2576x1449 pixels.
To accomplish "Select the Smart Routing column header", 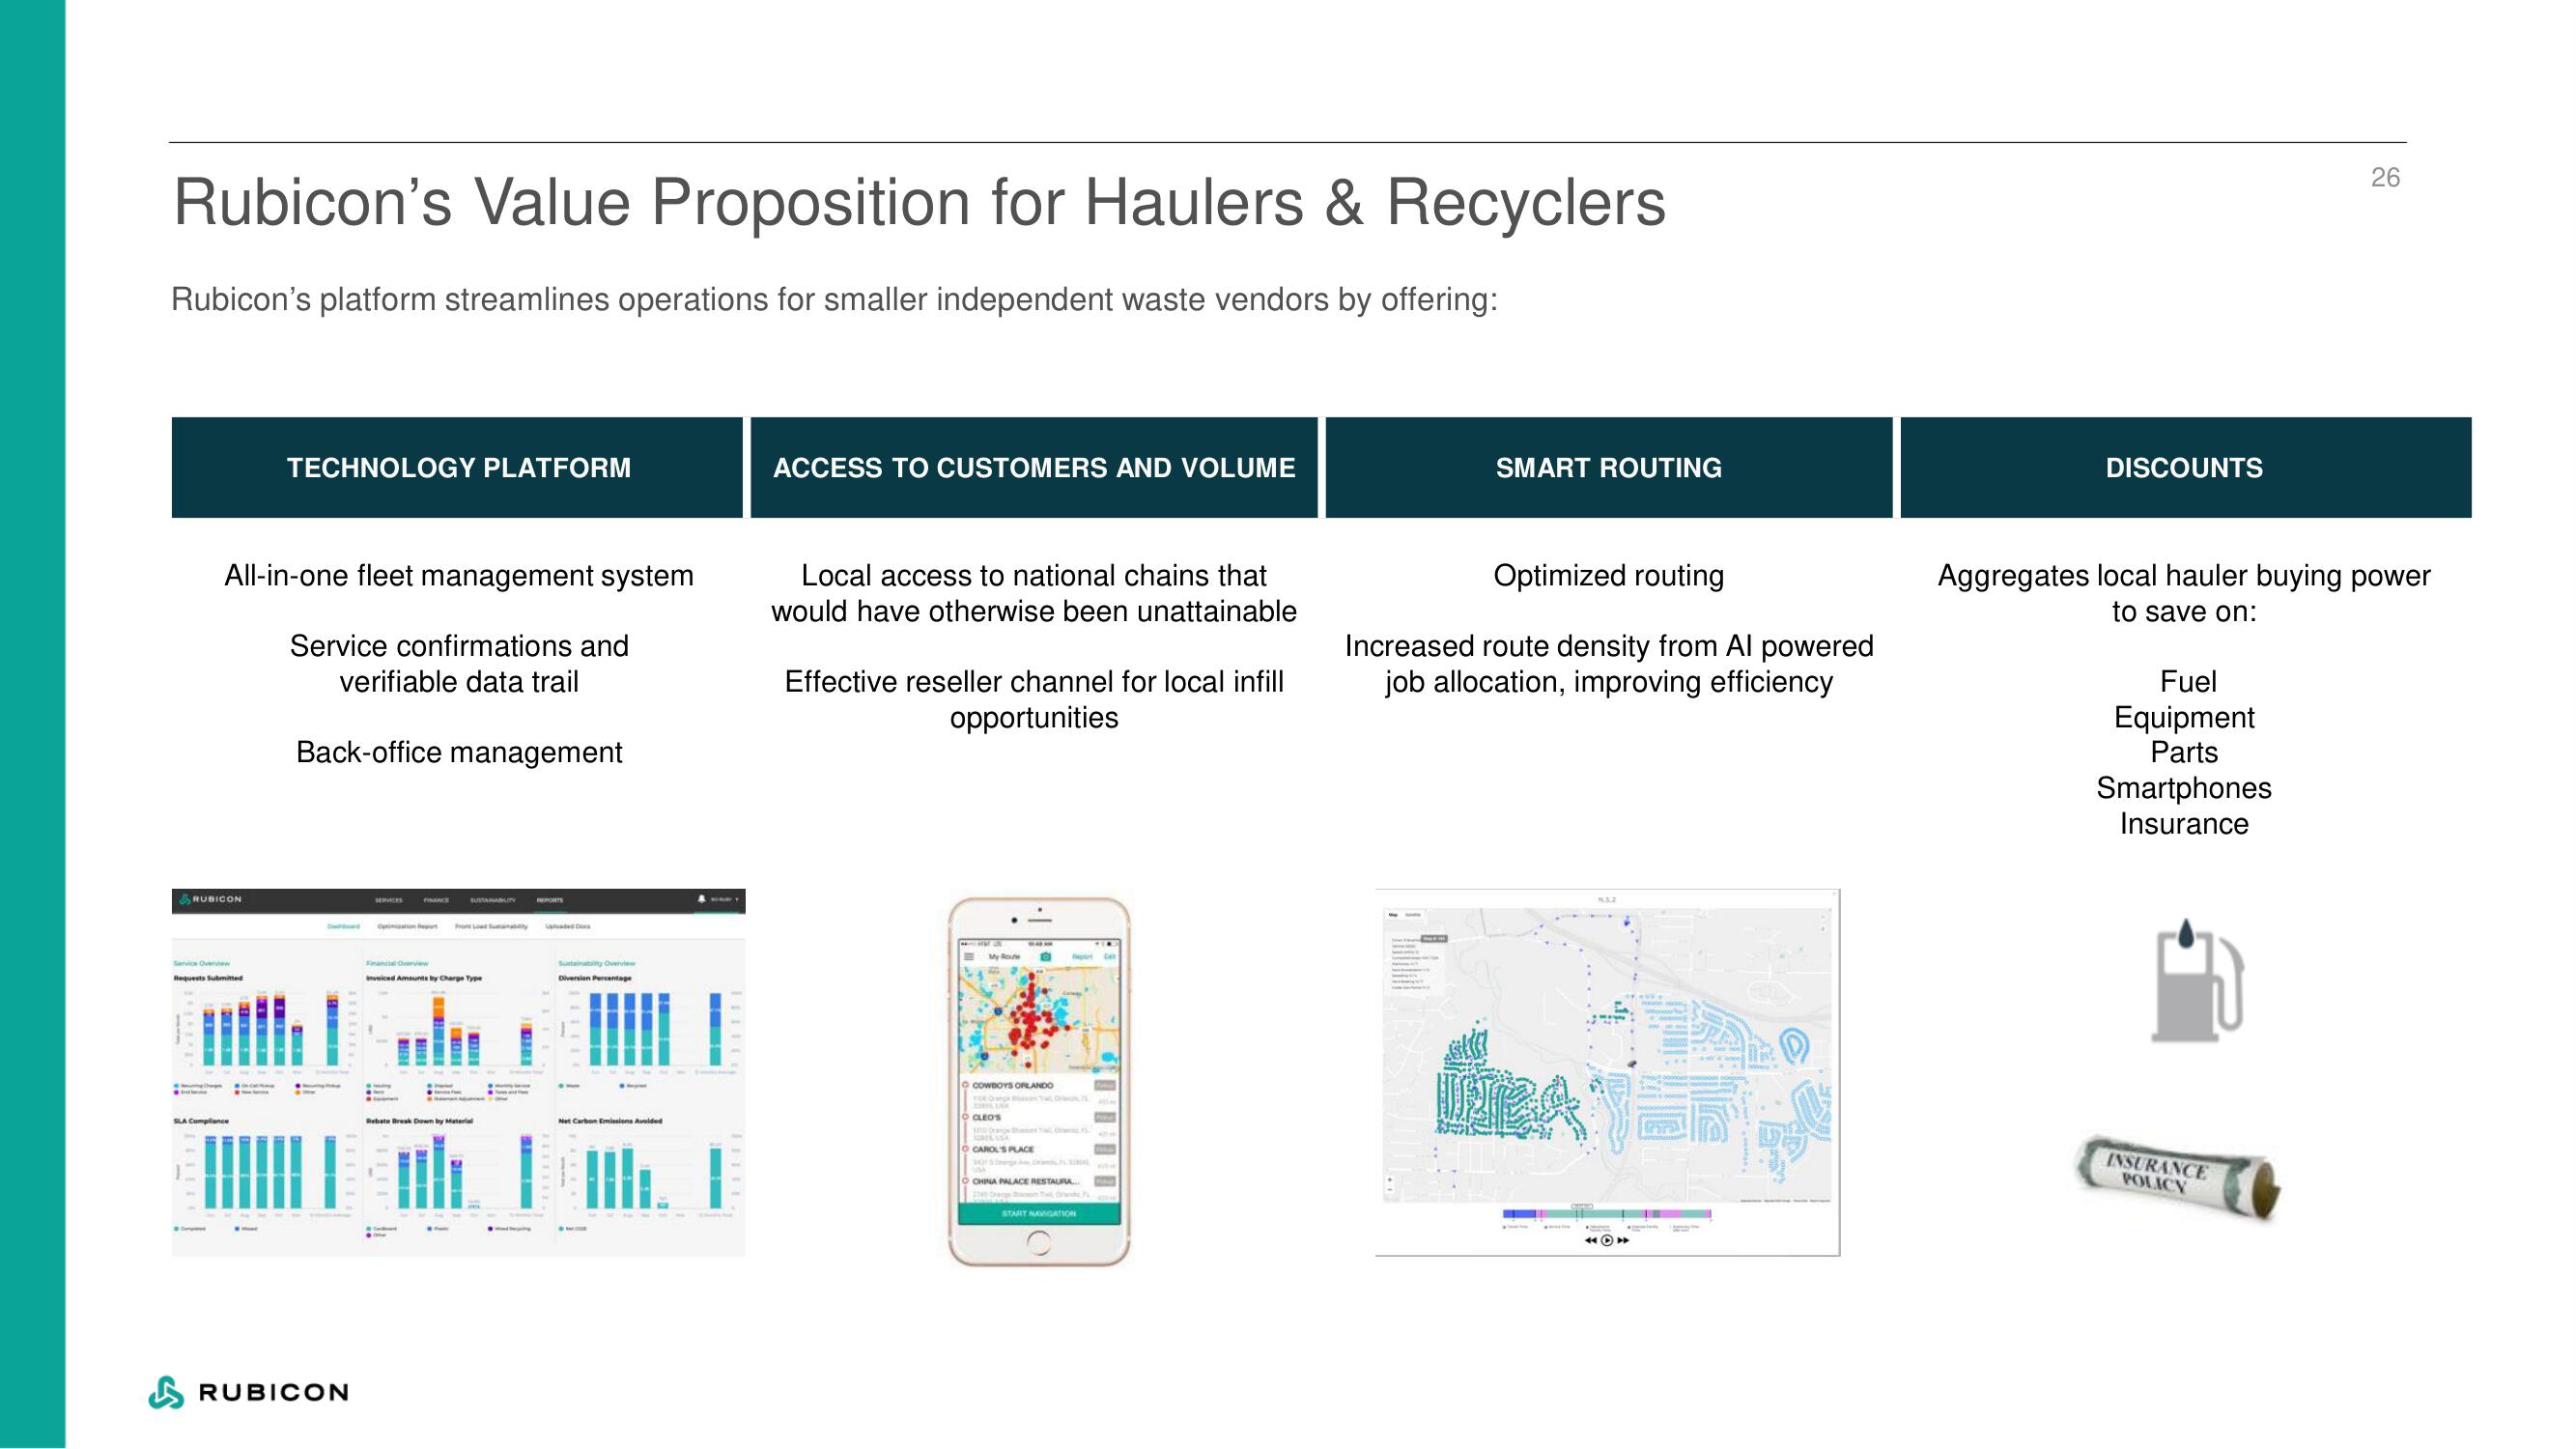I will coord(1608,469).
